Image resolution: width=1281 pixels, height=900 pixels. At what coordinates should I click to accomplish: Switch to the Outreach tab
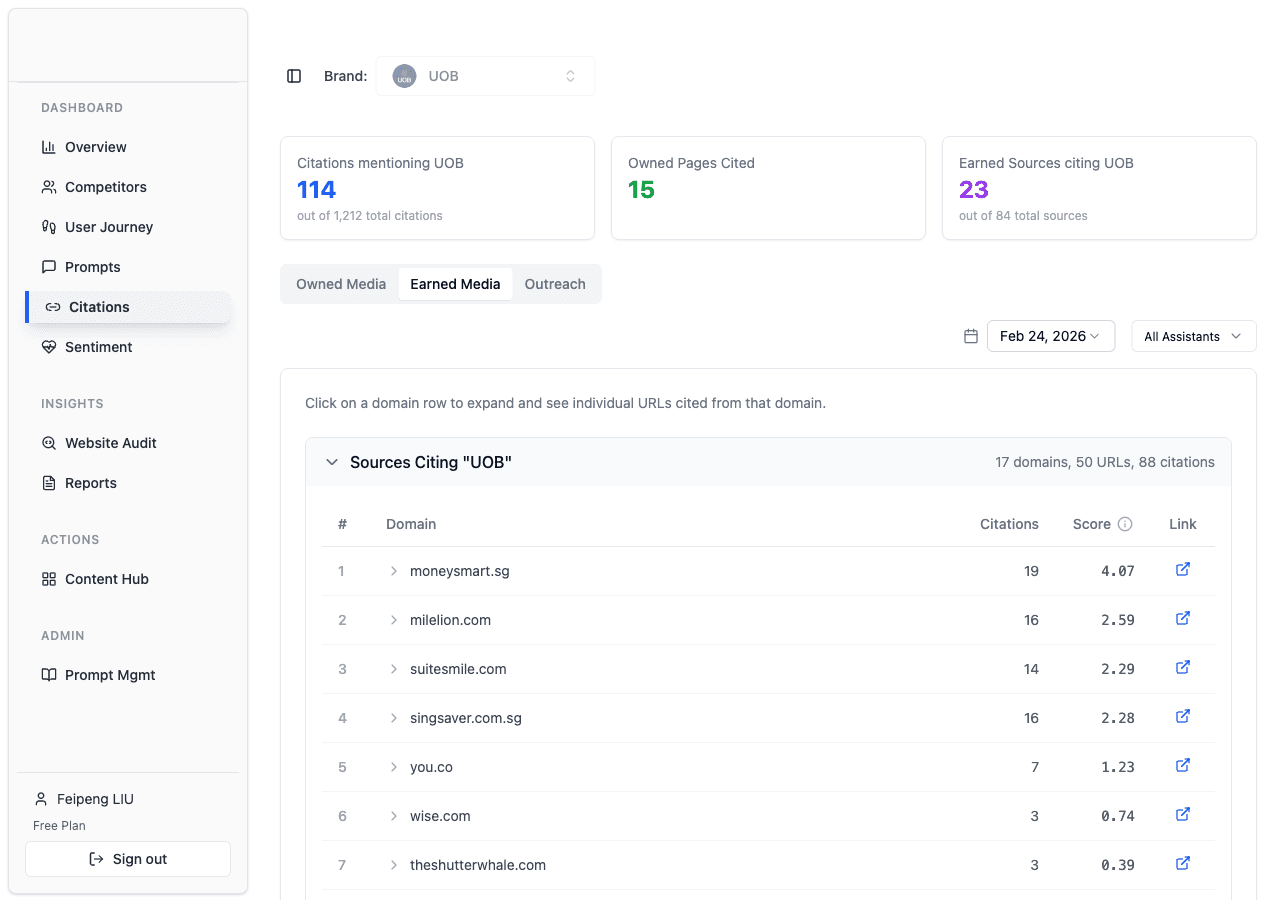click(555, 284)
